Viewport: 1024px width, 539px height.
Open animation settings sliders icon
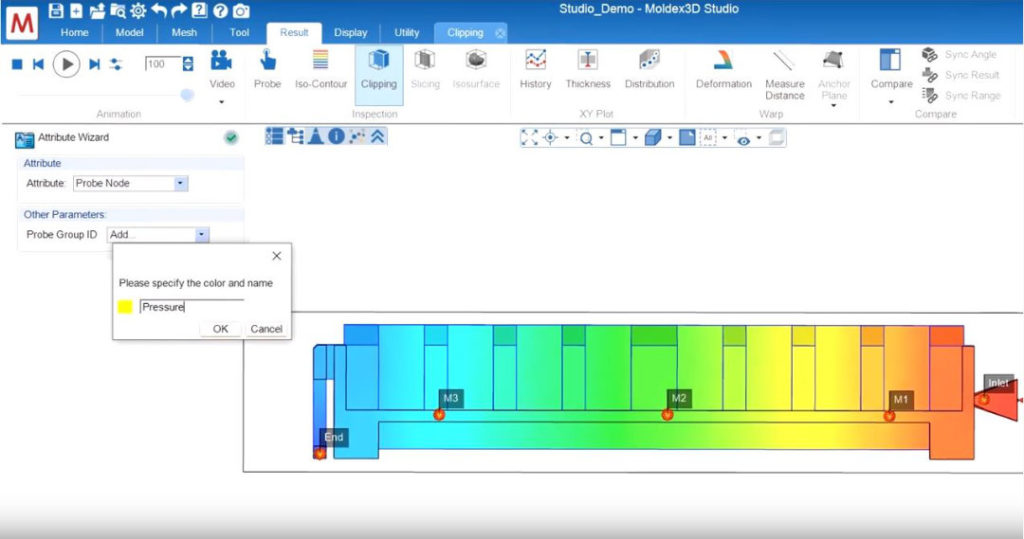pos(116,64)
